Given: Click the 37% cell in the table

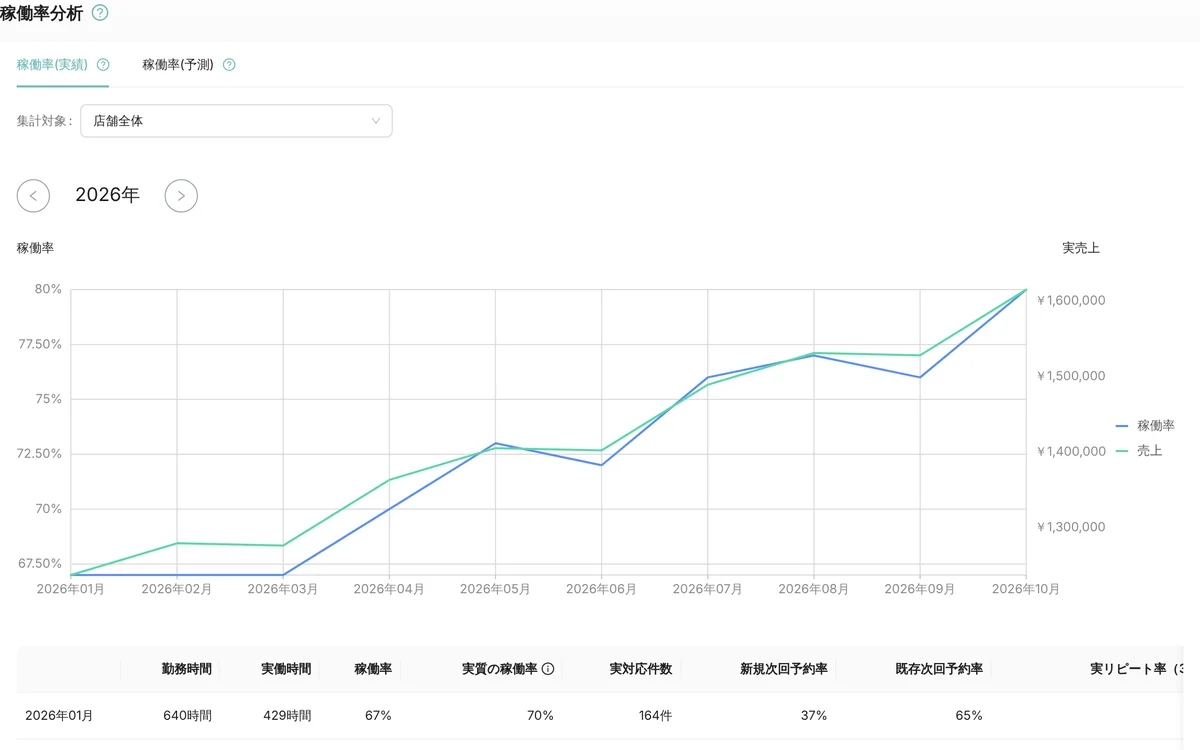Looking at the screenshot, I should 814,716.
